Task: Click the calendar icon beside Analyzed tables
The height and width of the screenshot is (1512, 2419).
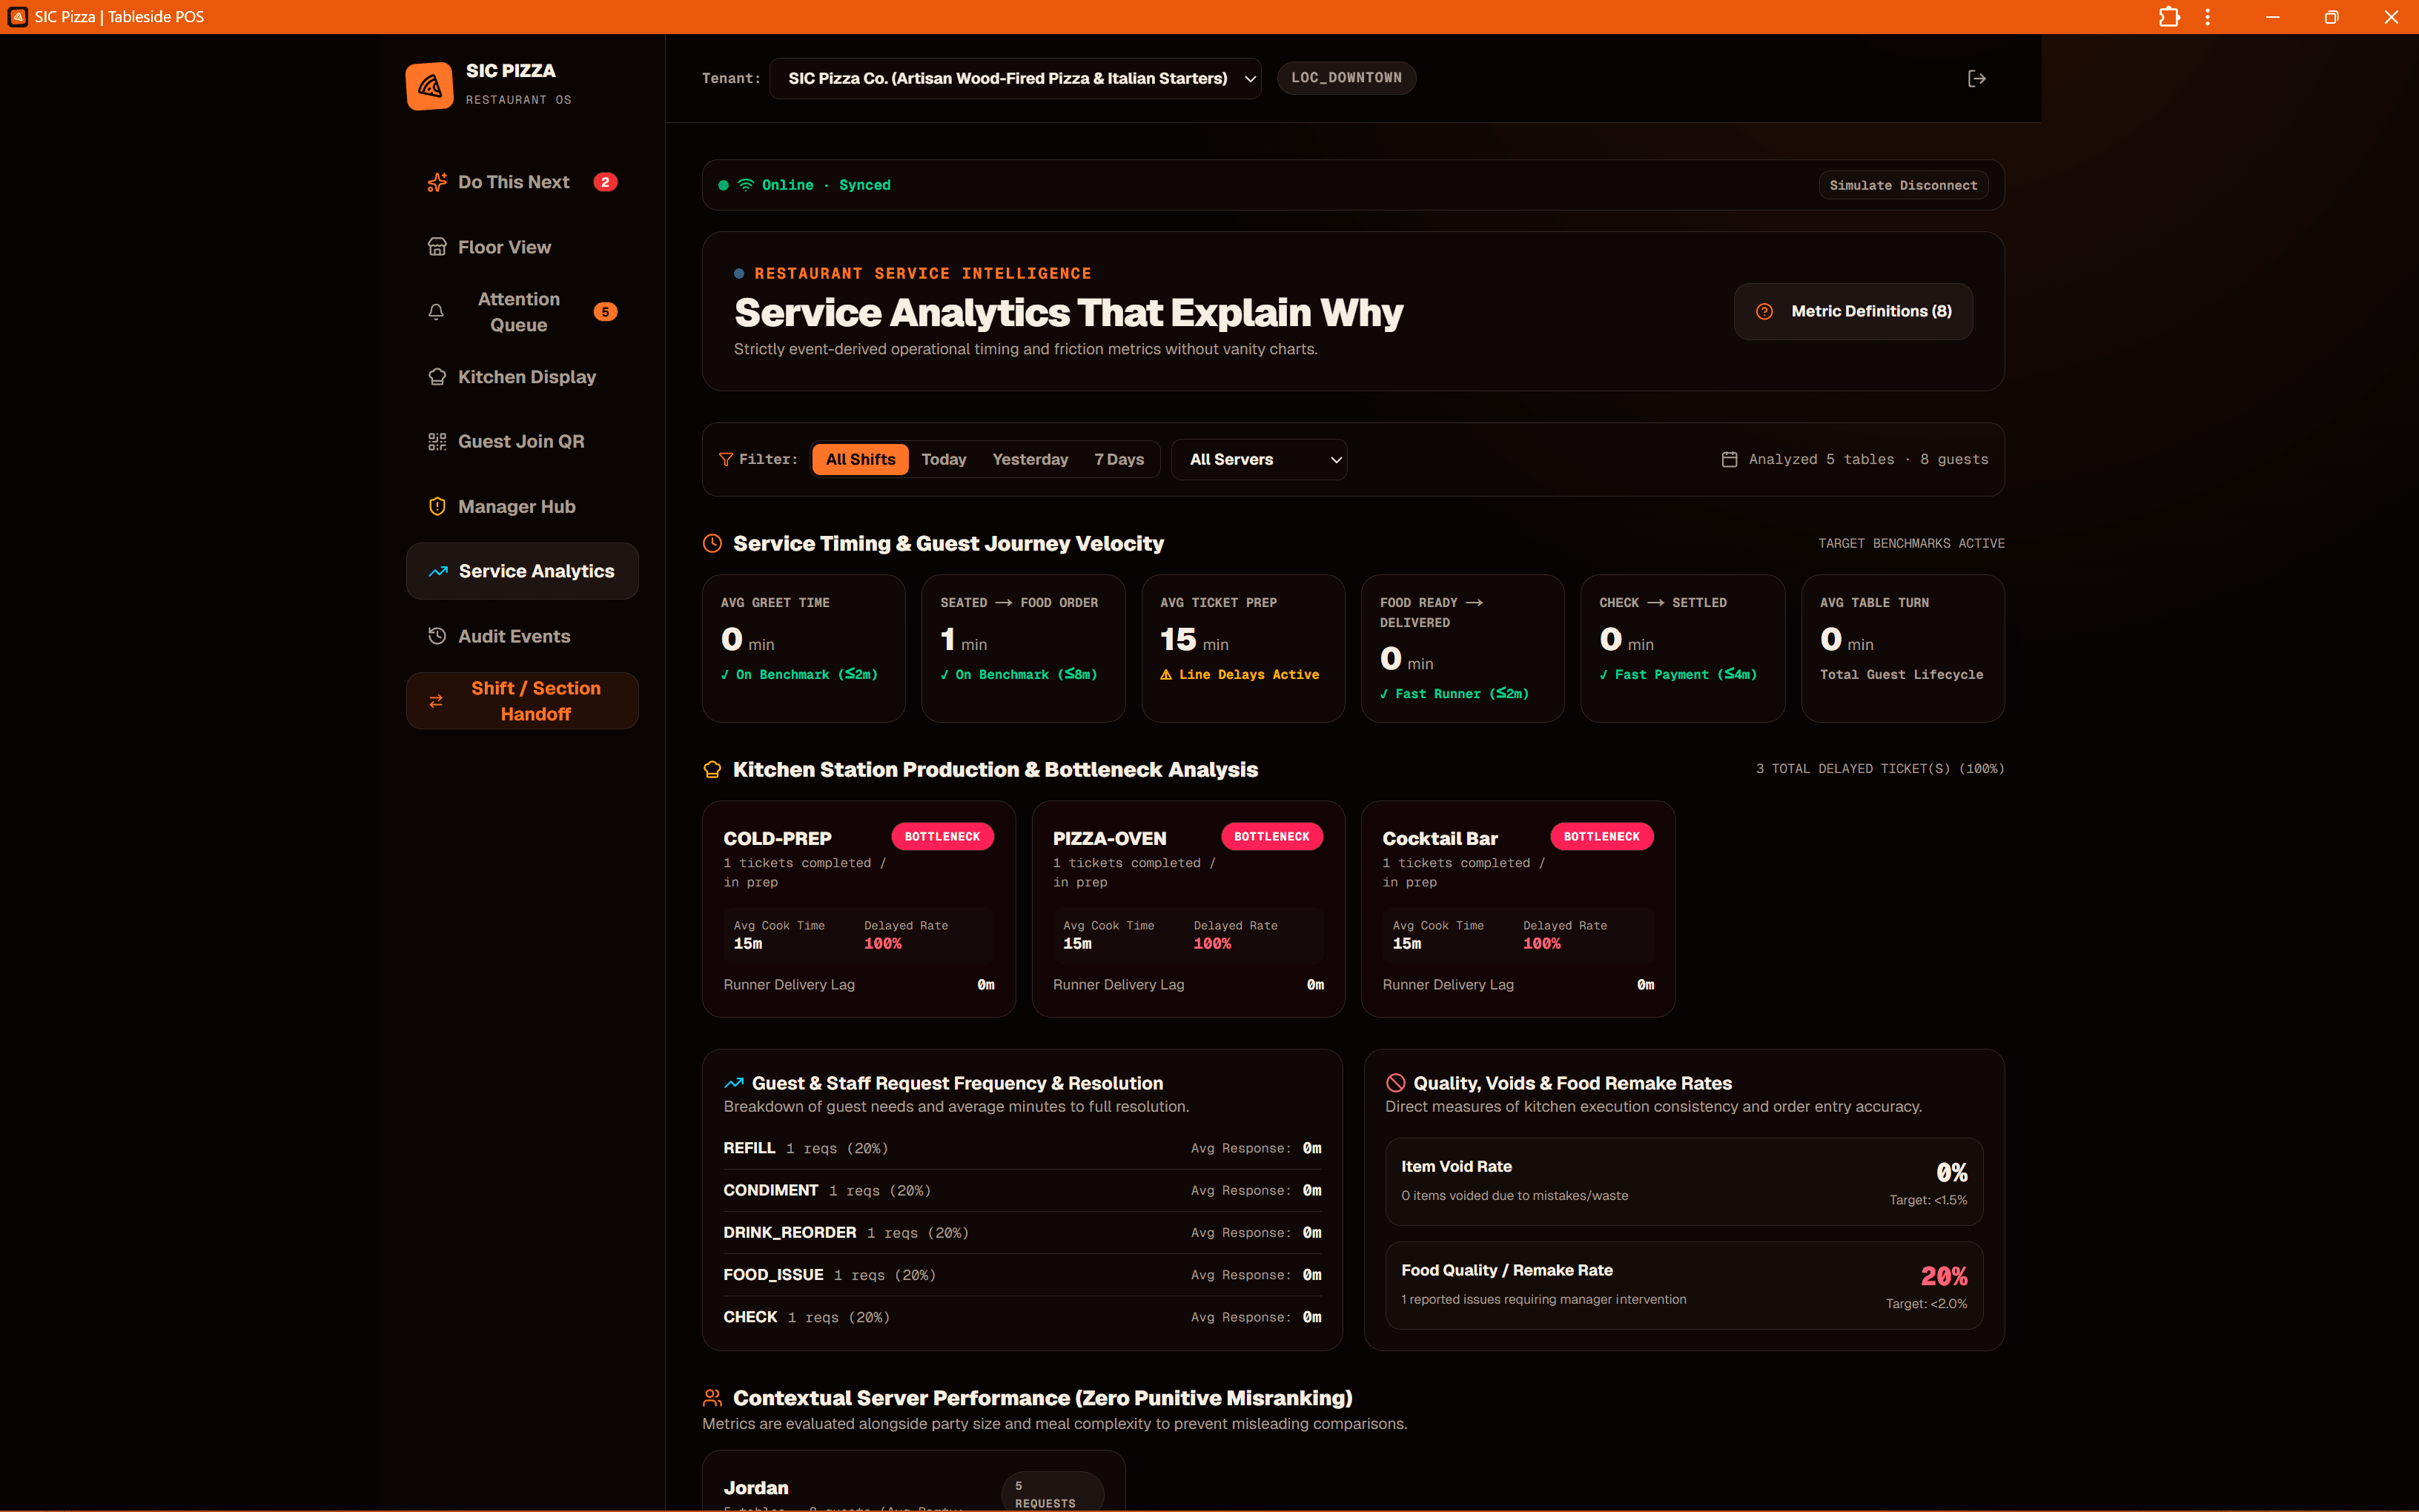Action: click(x=1729, y=459)
